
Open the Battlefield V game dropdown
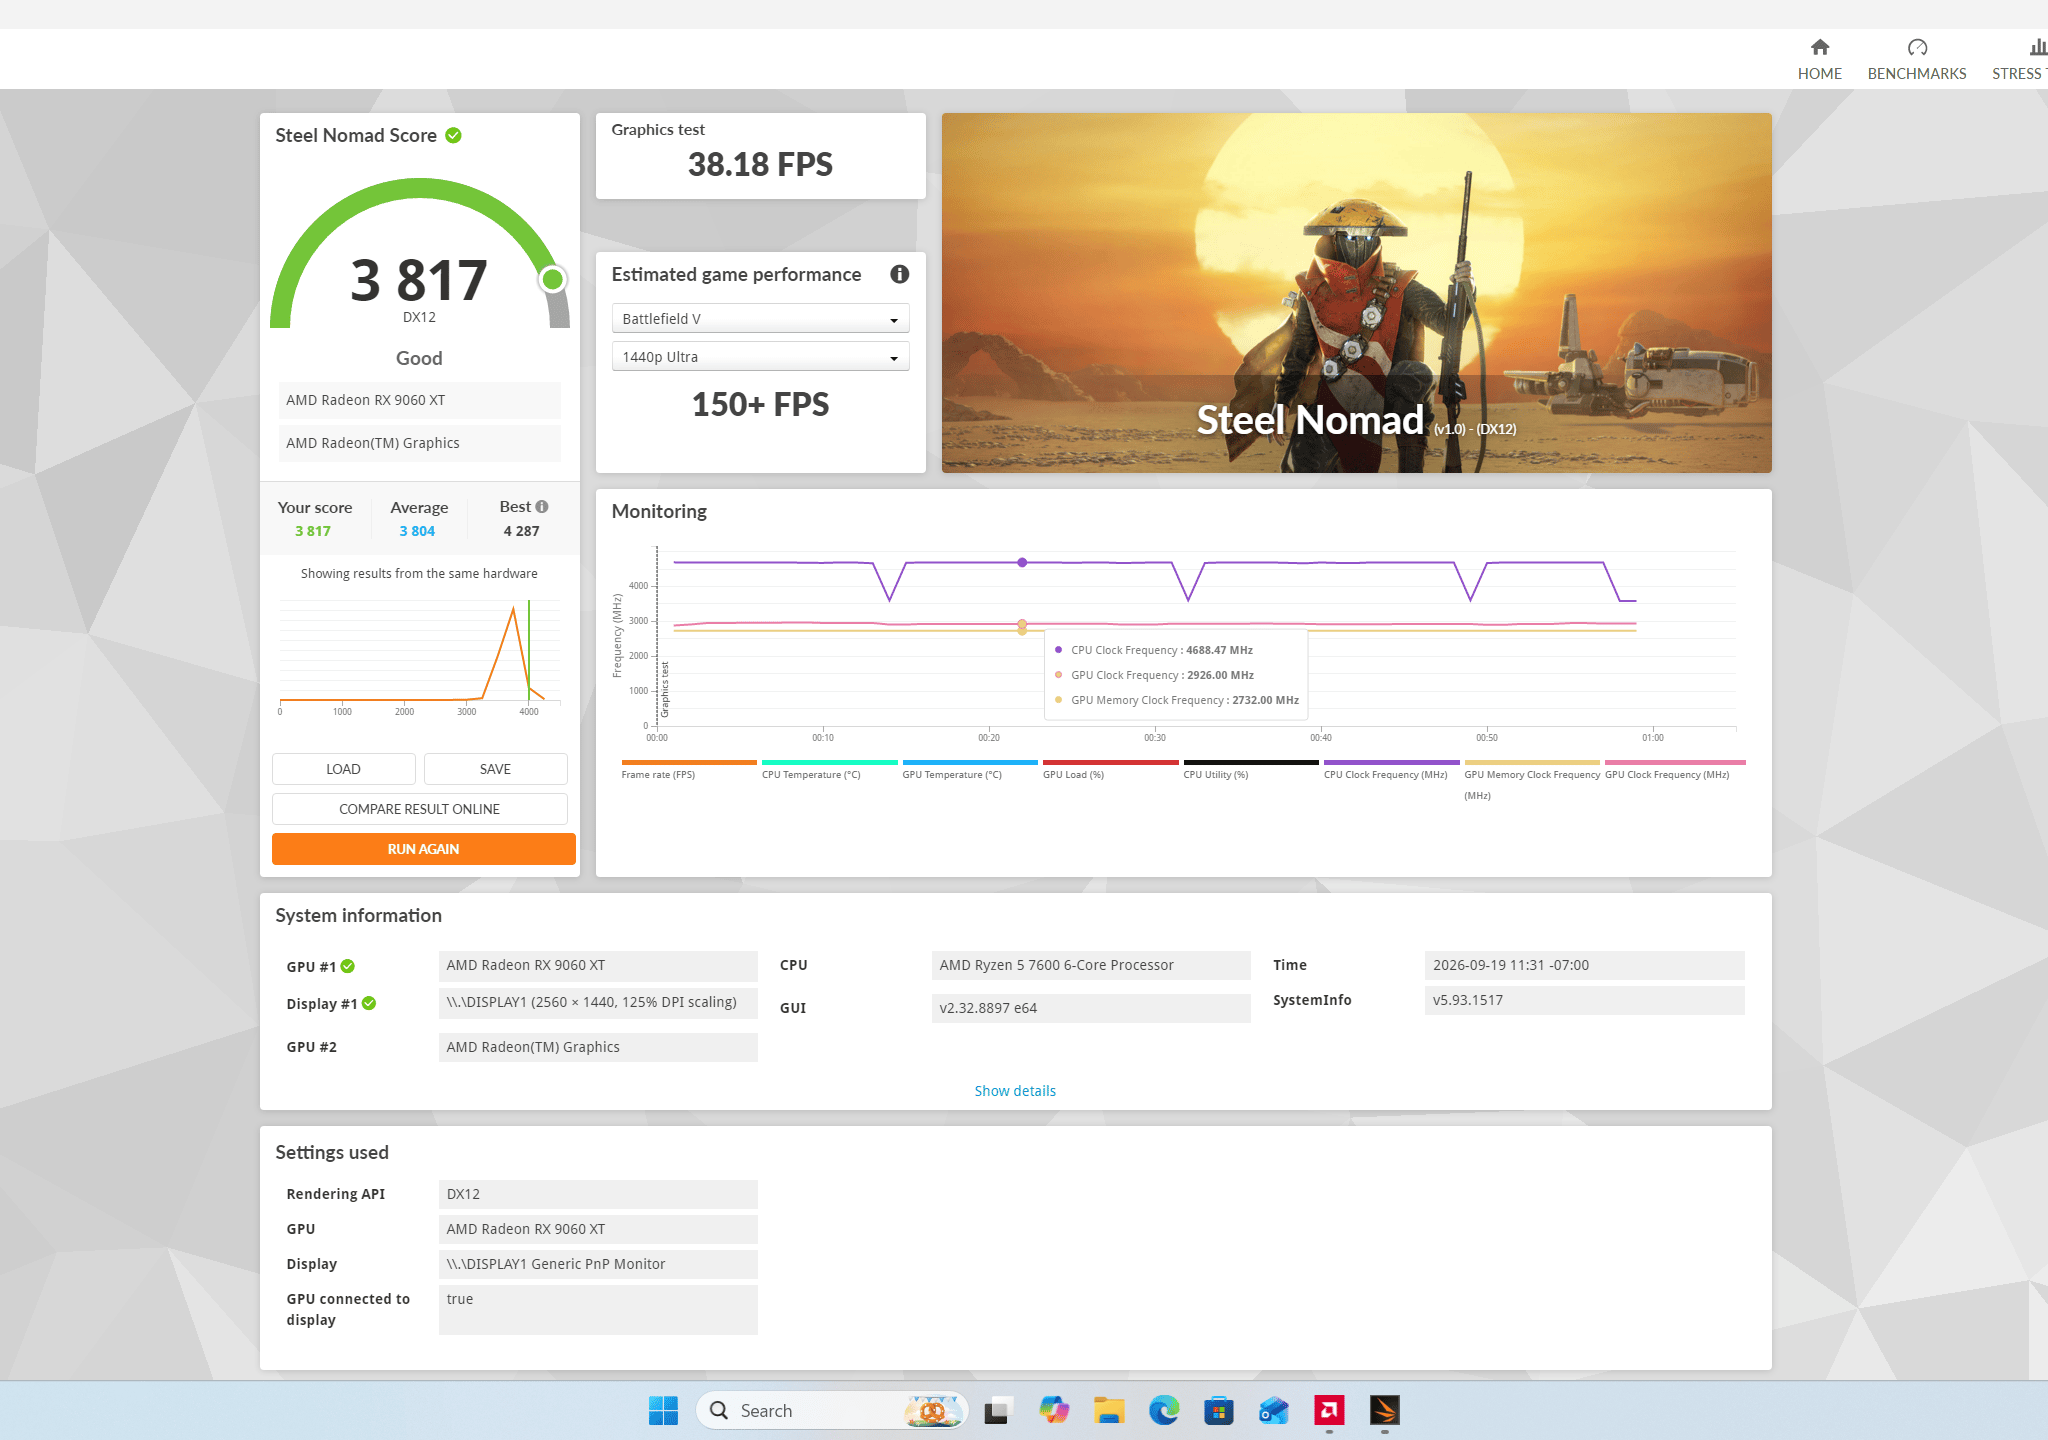[x=760, y=319]
